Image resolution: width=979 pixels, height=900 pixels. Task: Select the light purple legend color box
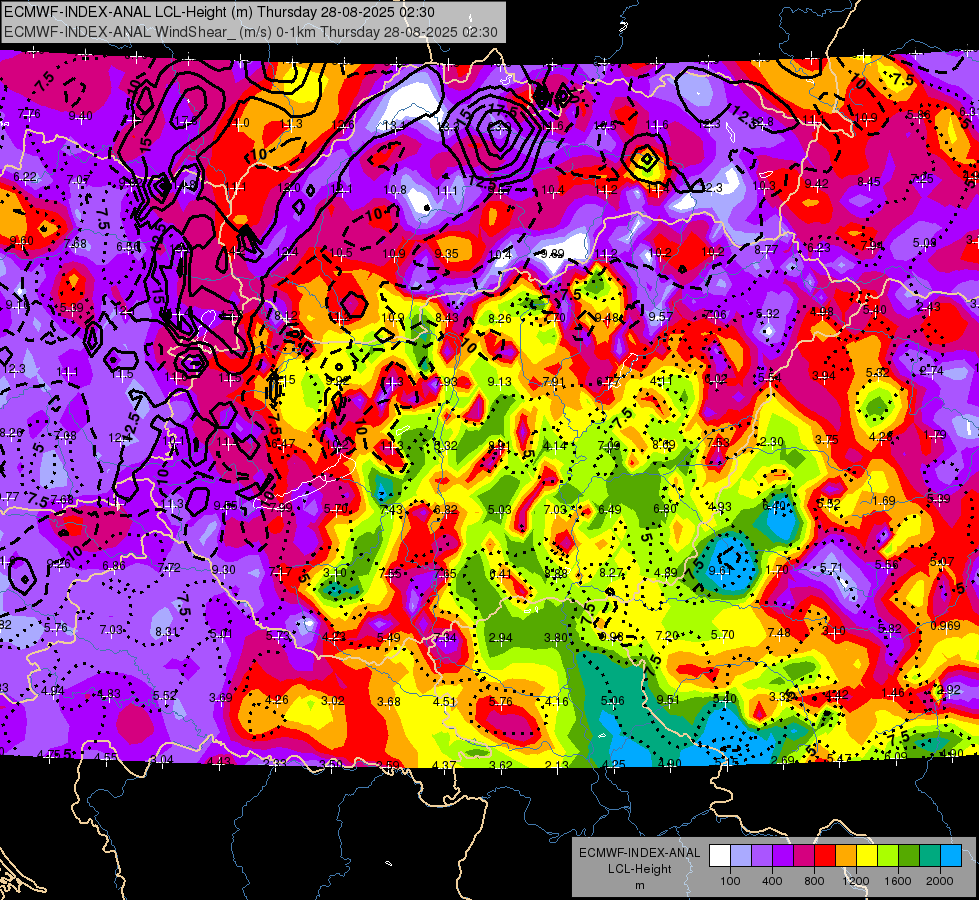pos(762,856)
